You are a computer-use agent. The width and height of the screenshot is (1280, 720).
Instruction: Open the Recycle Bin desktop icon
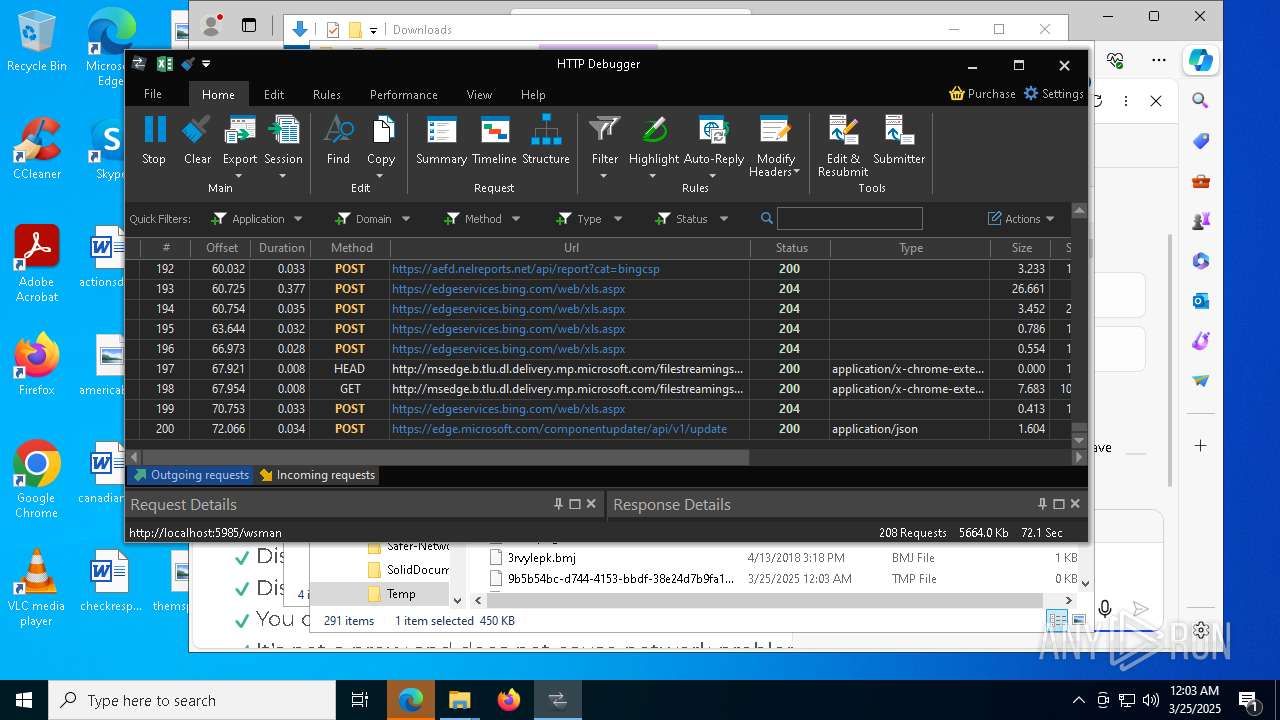(x=36, y=42)
